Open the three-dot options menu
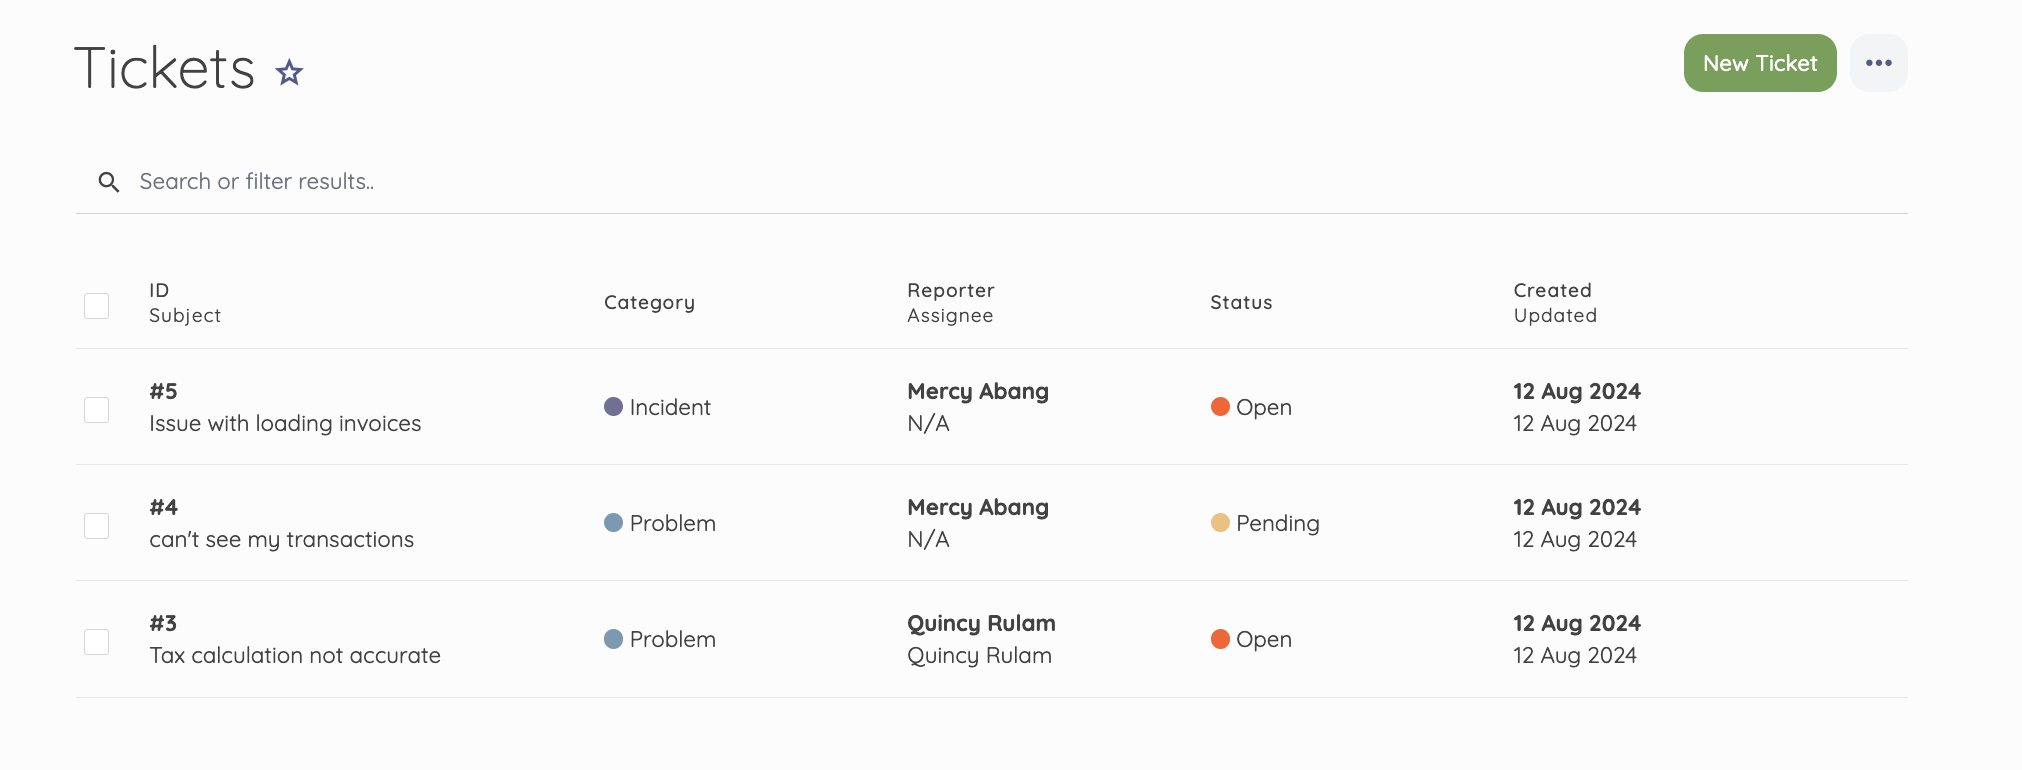Image resolution: width=2022 pixels, height=770 pixels. click(x=1878, y=62)
